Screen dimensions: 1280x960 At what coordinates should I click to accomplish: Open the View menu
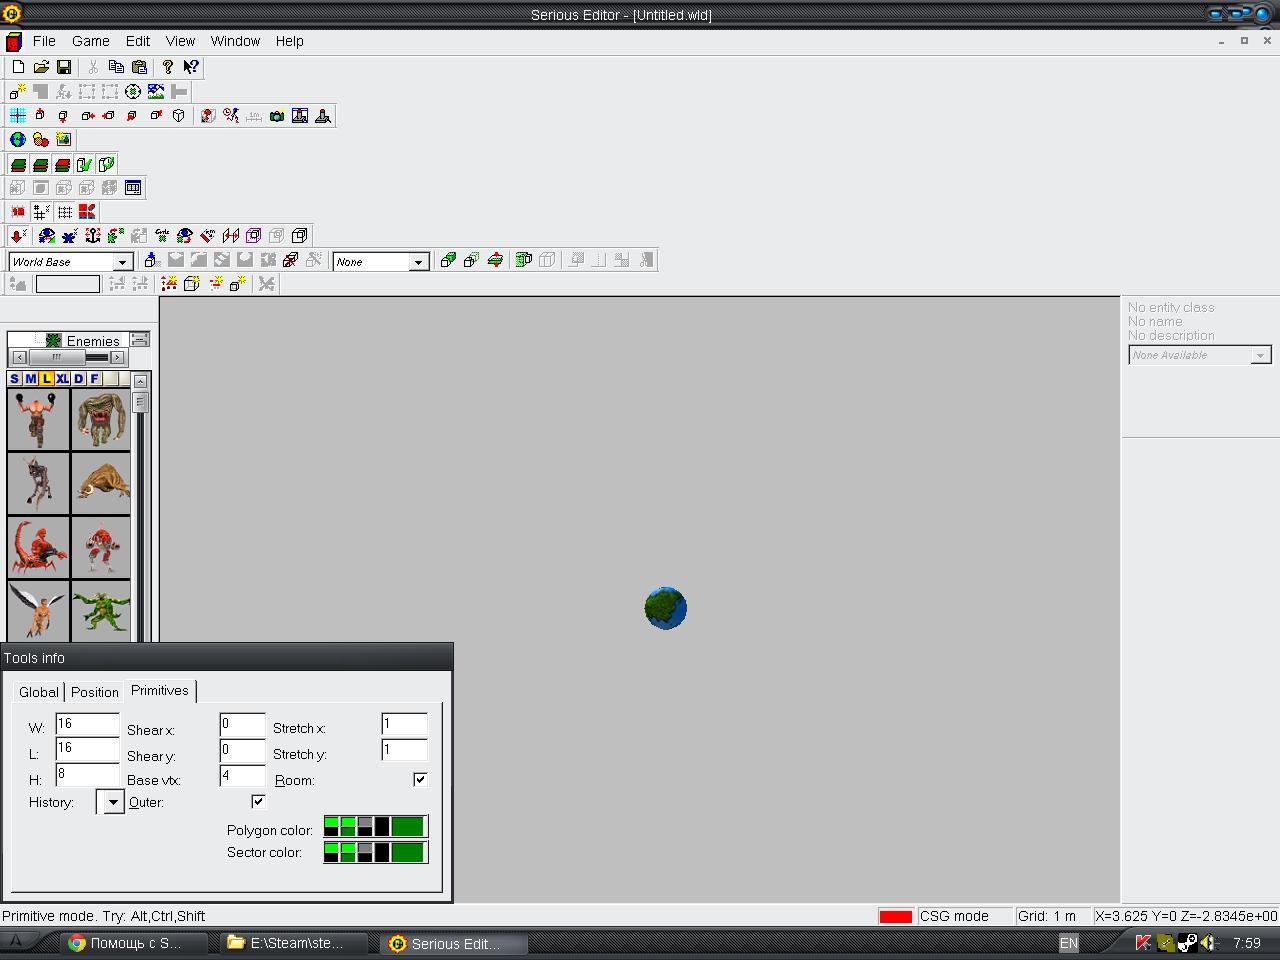pyautogui.click(x=180, y=41)
